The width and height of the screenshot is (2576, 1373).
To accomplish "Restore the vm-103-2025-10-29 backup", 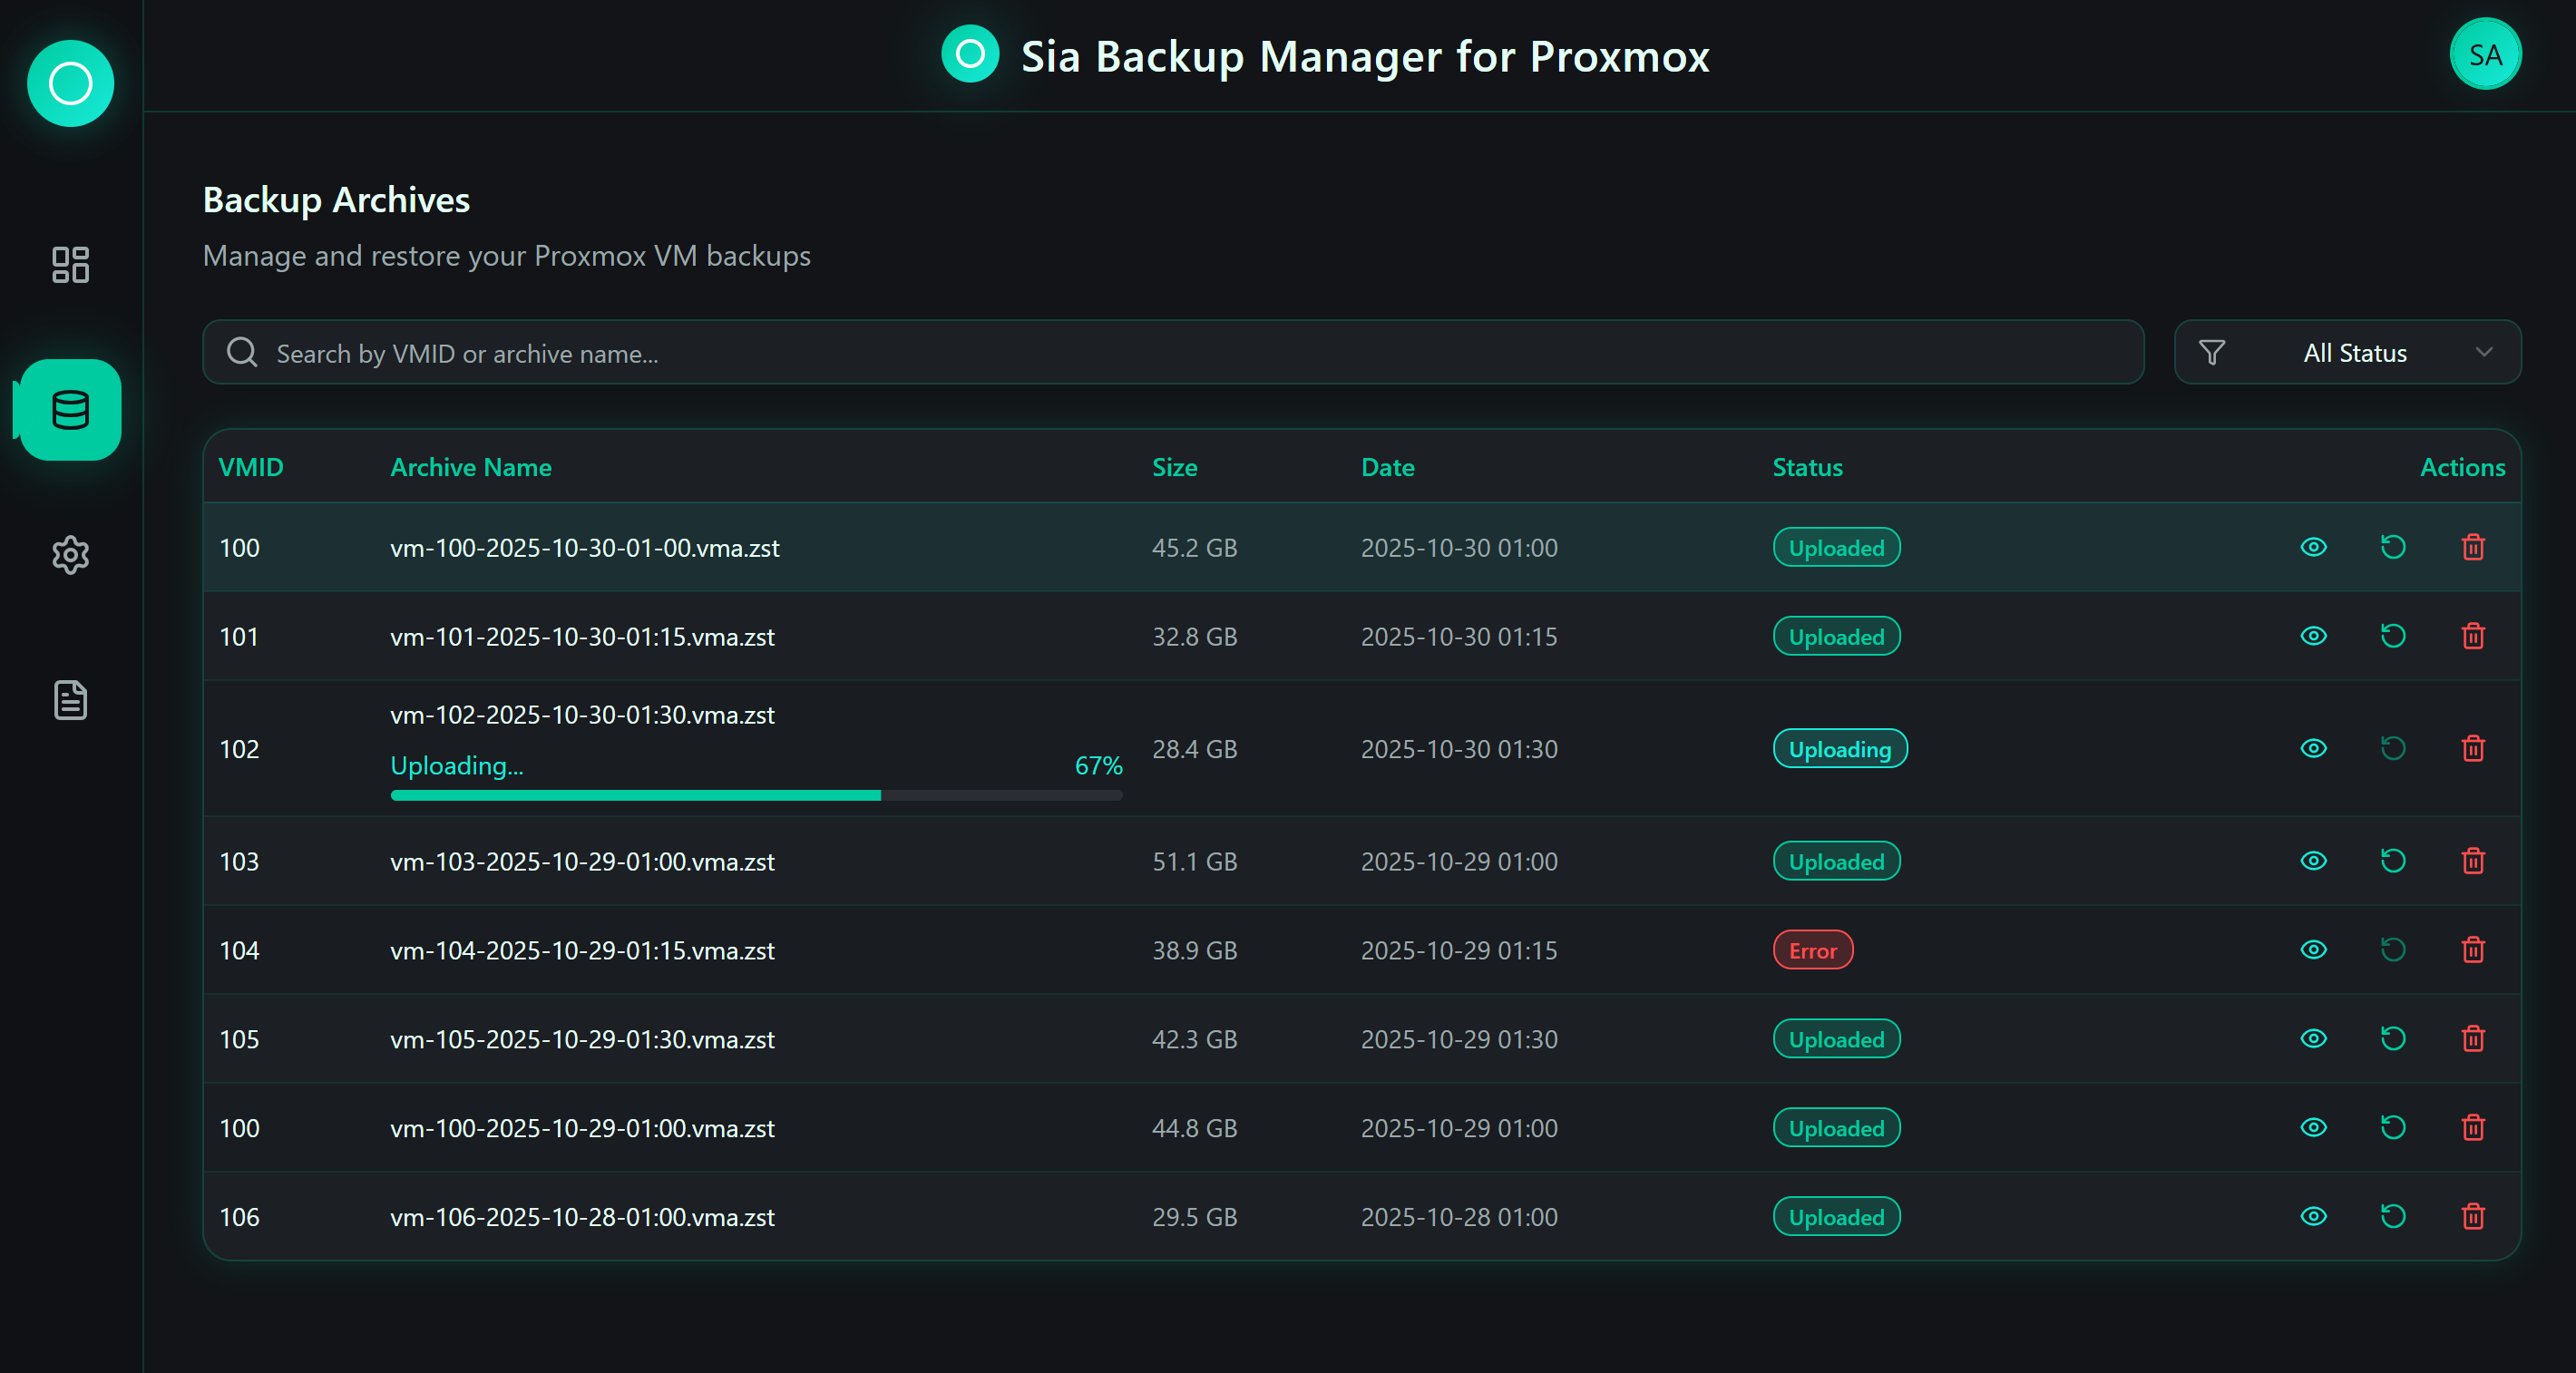I will click(x=2392, y=861).
